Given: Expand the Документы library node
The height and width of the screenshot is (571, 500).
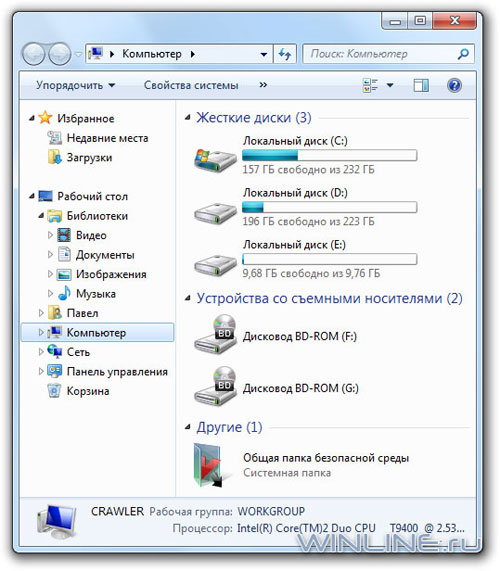Looking at the screenshot, I should 50,255.
